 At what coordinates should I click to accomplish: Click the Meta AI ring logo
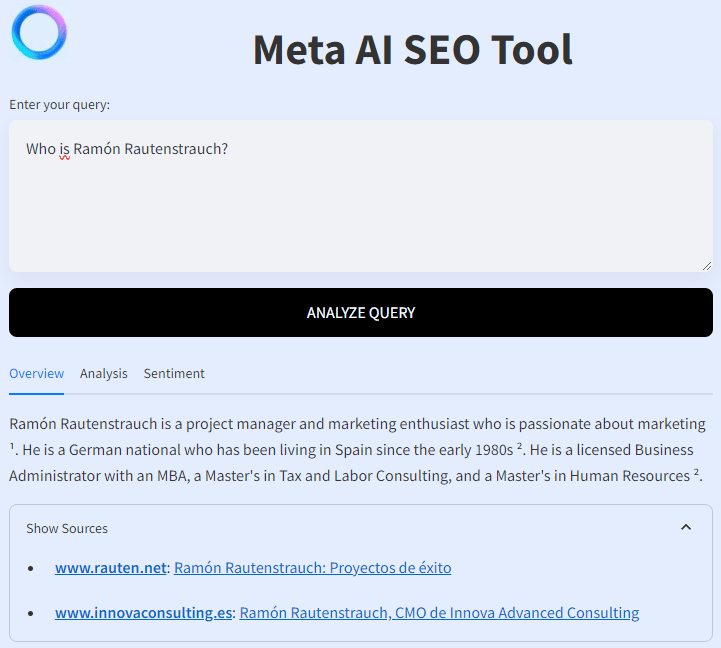pos(39,32)
